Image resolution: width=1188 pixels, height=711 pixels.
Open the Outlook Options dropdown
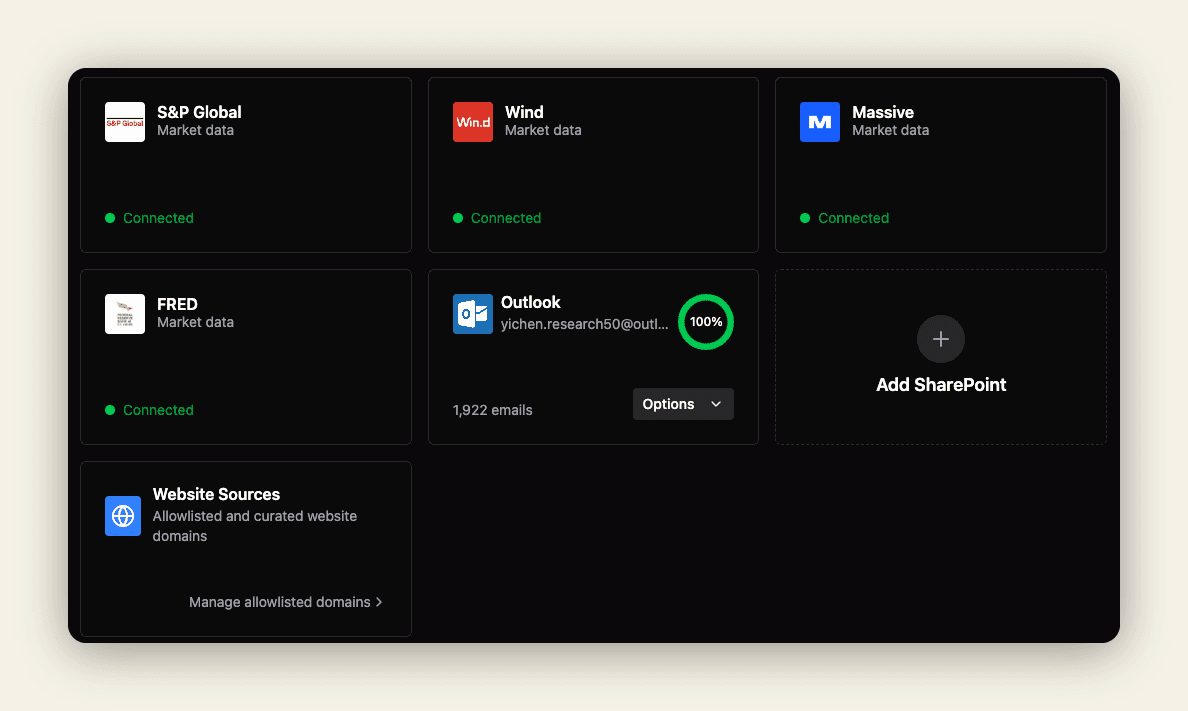click(x=683, y=404)
